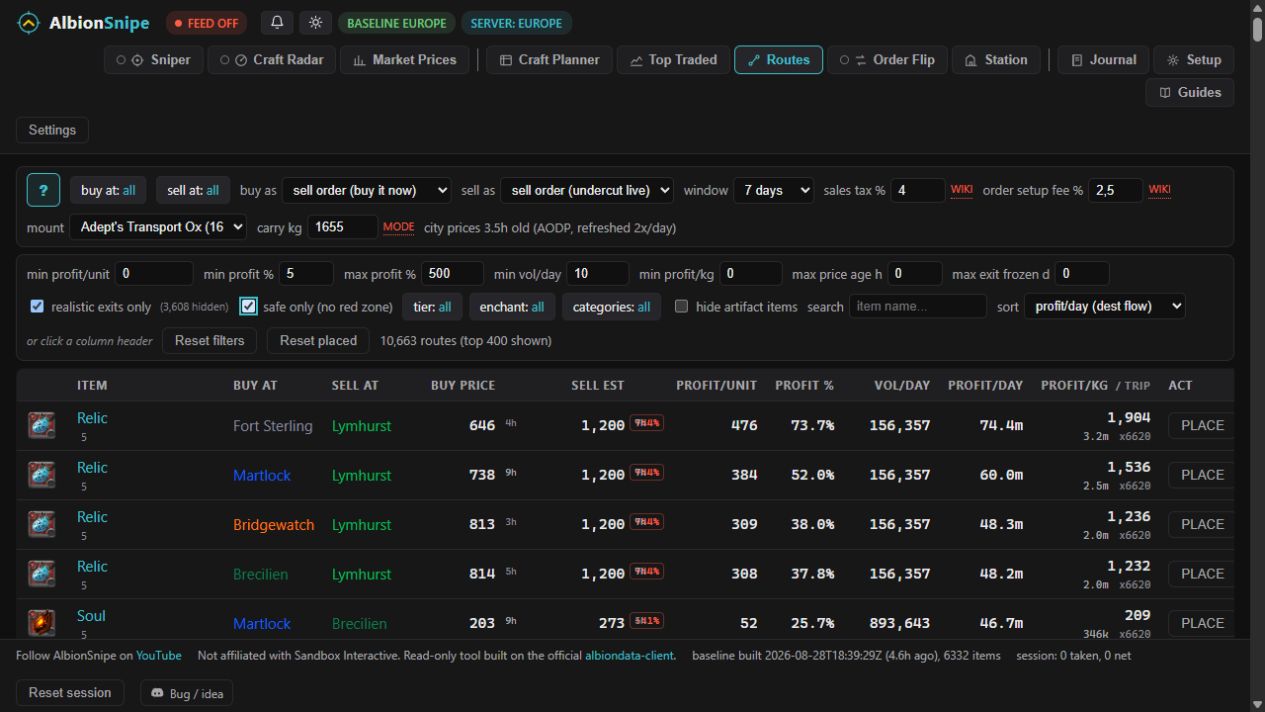Open the categories: all filter
Viewport: 1265px width, 712px height.
[x=611, y=306]
